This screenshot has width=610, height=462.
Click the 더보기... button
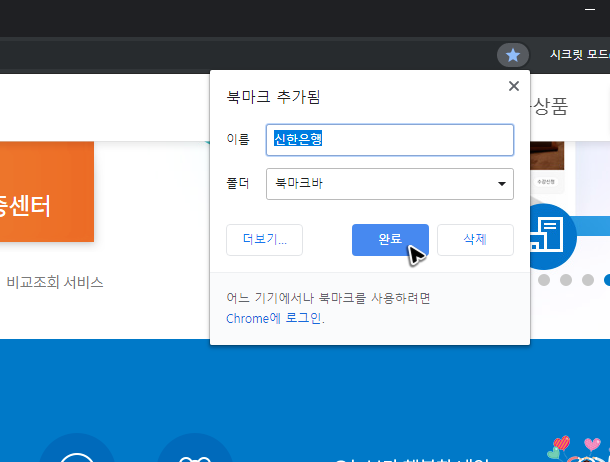[264, 240]
